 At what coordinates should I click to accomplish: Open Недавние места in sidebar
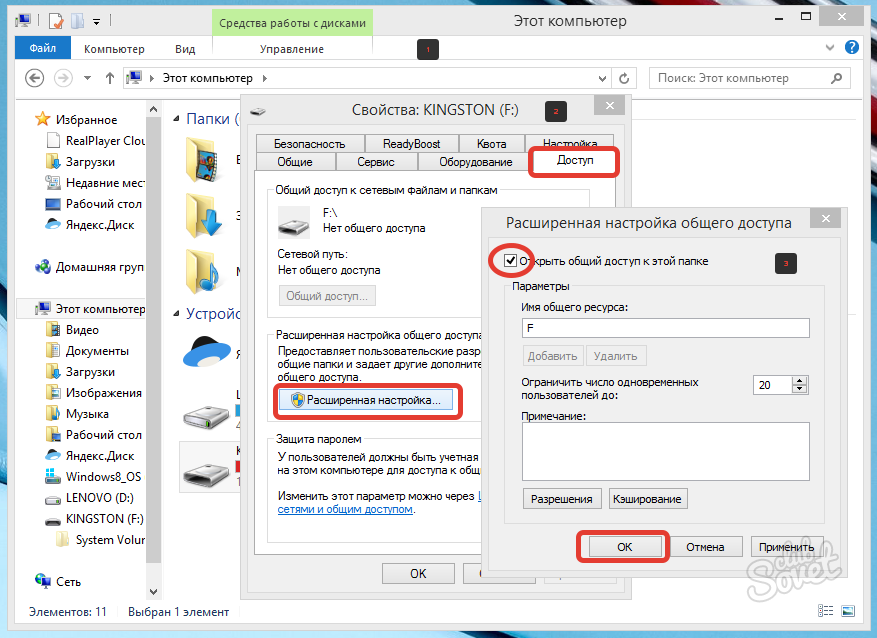(96, 183)
